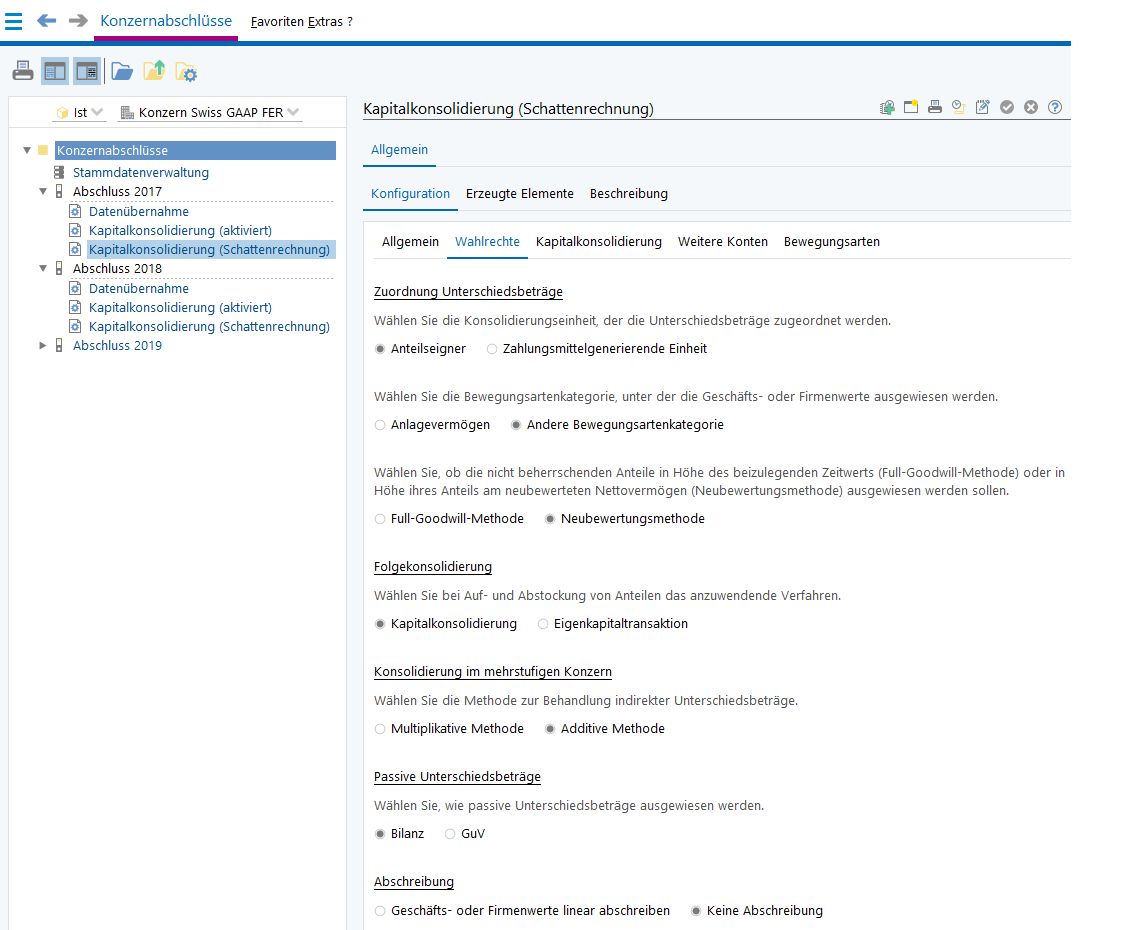
Task: Switch to Erzeugte Elemente tab
Action: point(520,194)
